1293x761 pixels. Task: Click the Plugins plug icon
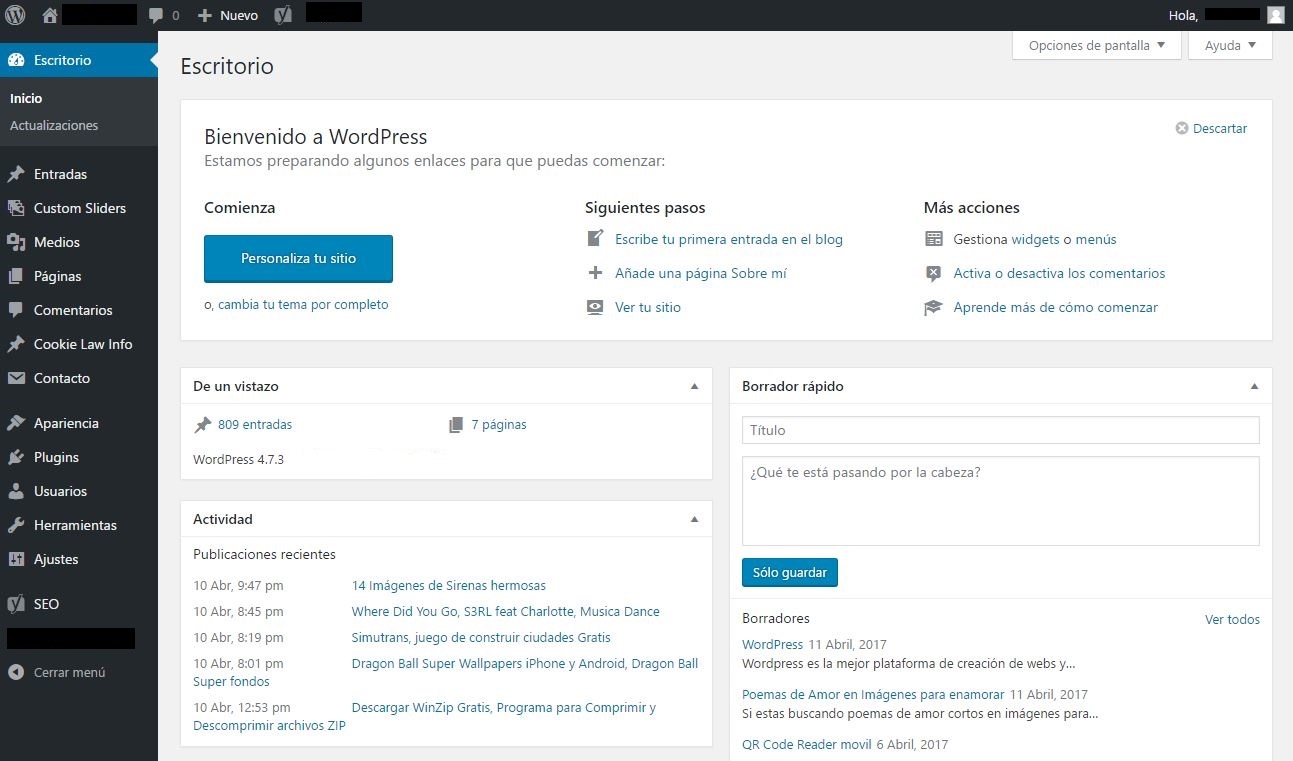(x=16, y=457)
